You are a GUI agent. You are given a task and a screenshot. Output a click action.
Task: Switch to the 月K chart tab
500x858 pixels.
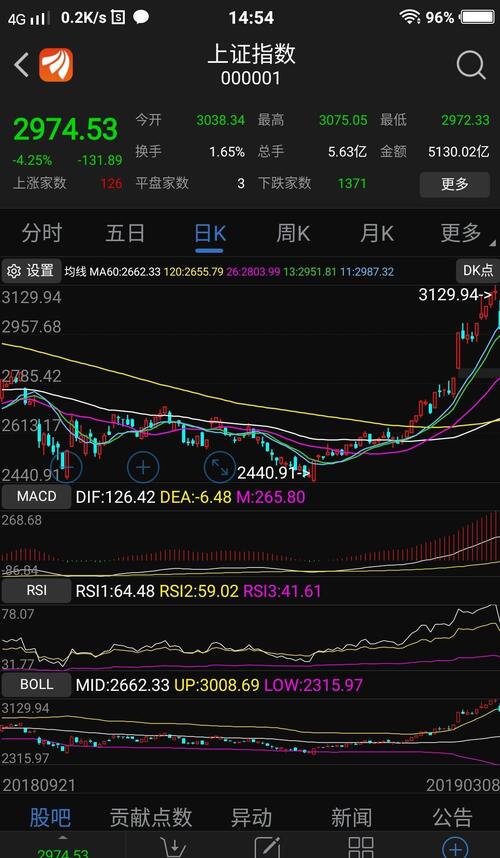tap(376, 234)
